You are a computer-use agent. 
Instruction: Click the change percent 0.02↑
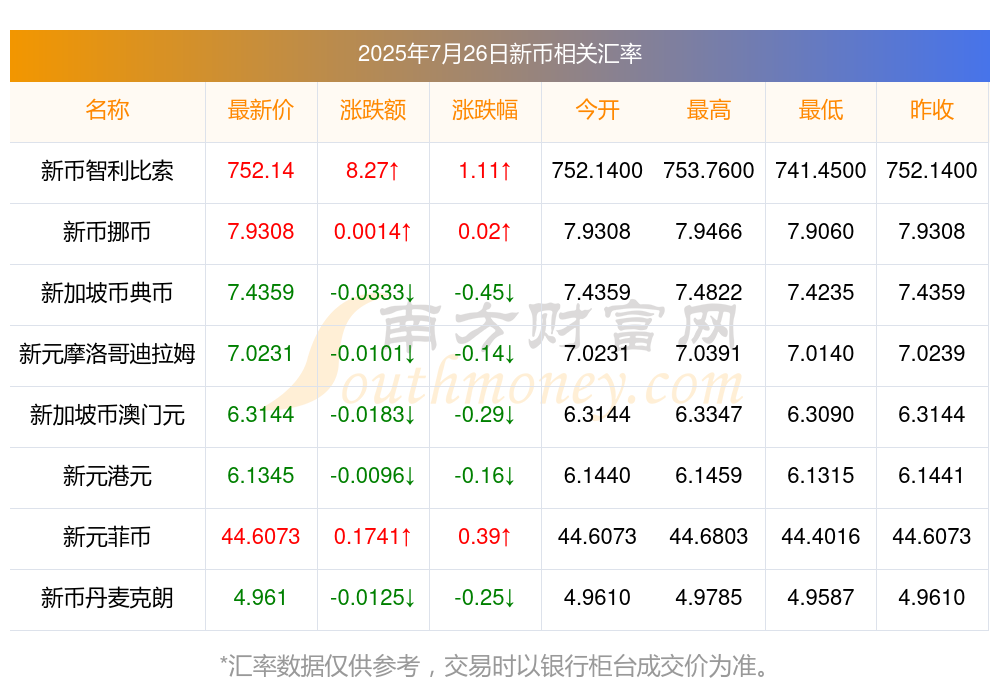tap(485, 232)
